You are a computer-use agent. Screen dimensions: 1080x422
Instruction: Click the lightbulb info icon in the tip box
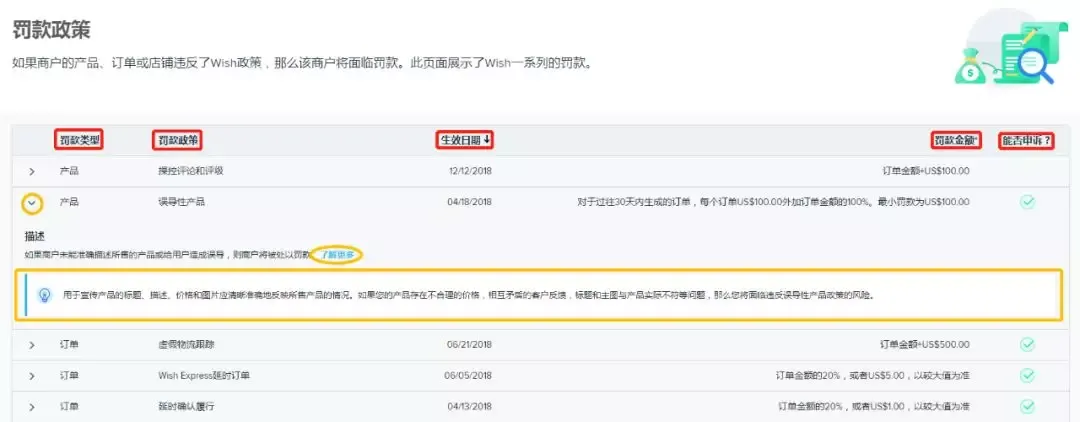click(44, 295)
